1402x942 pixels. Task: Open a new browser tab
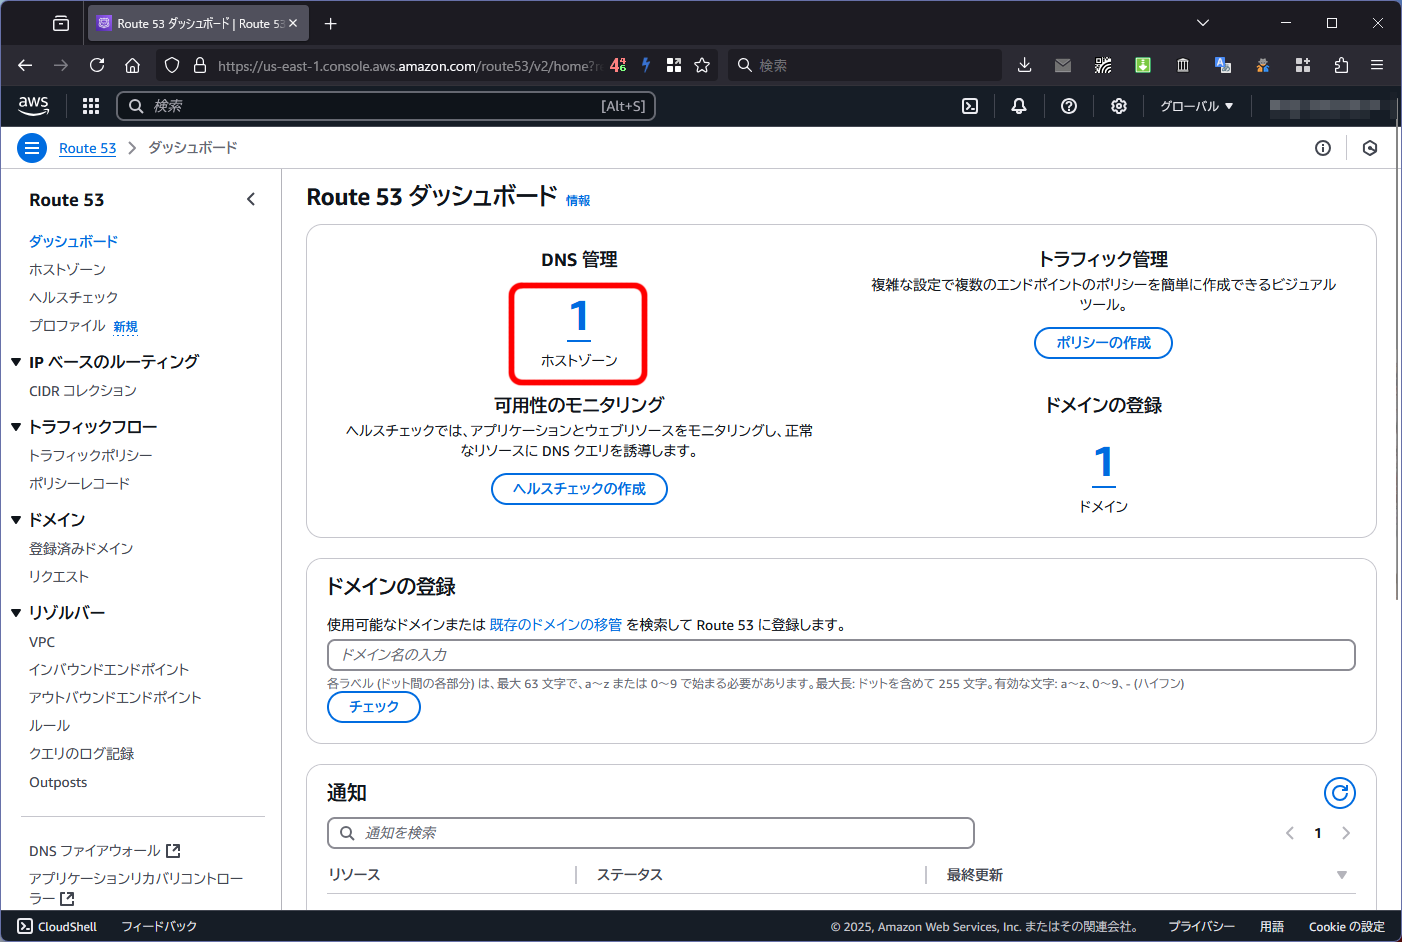331,23
